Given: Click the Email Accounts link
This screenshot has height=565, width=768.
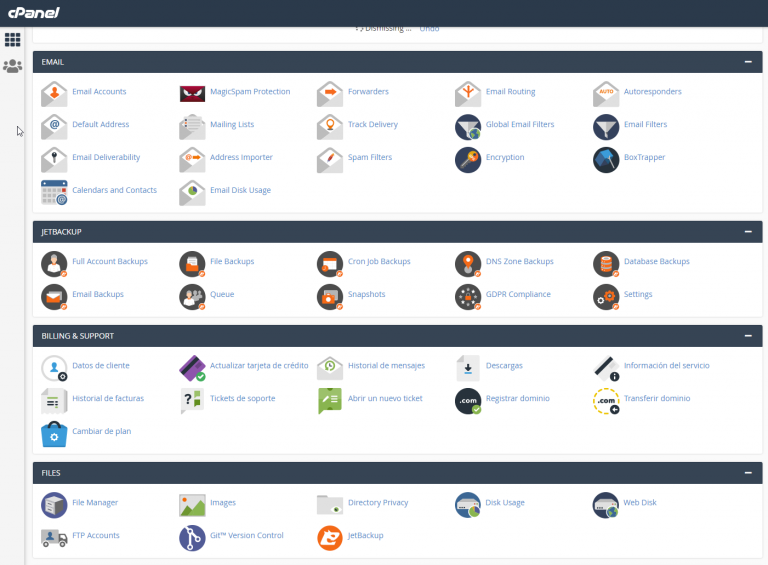Looking at the screenshot, I should click(99, 92).
